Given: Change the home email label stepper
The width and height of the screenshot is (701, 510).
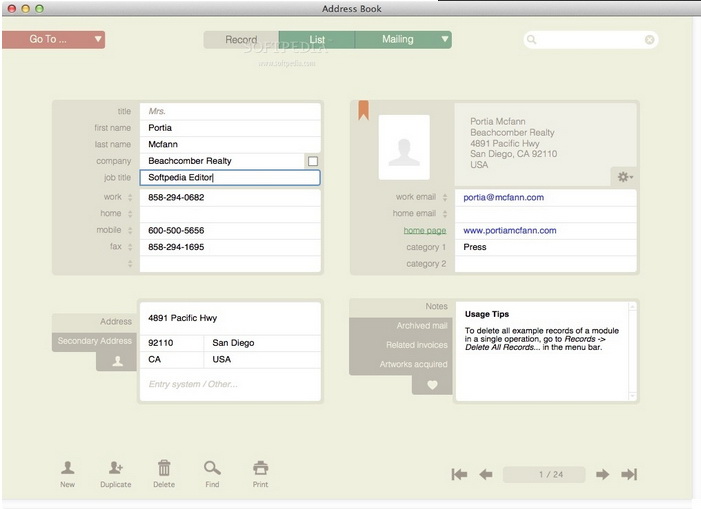Looking at the screenshot, I should click(445, 214).
